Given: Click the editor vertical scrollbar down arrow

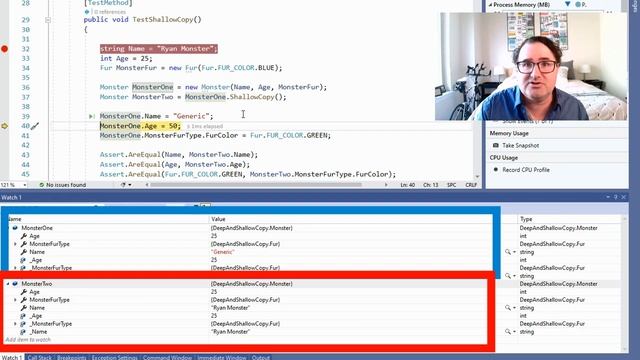Looking at the screenshot, I should click(x=477, y=177).
